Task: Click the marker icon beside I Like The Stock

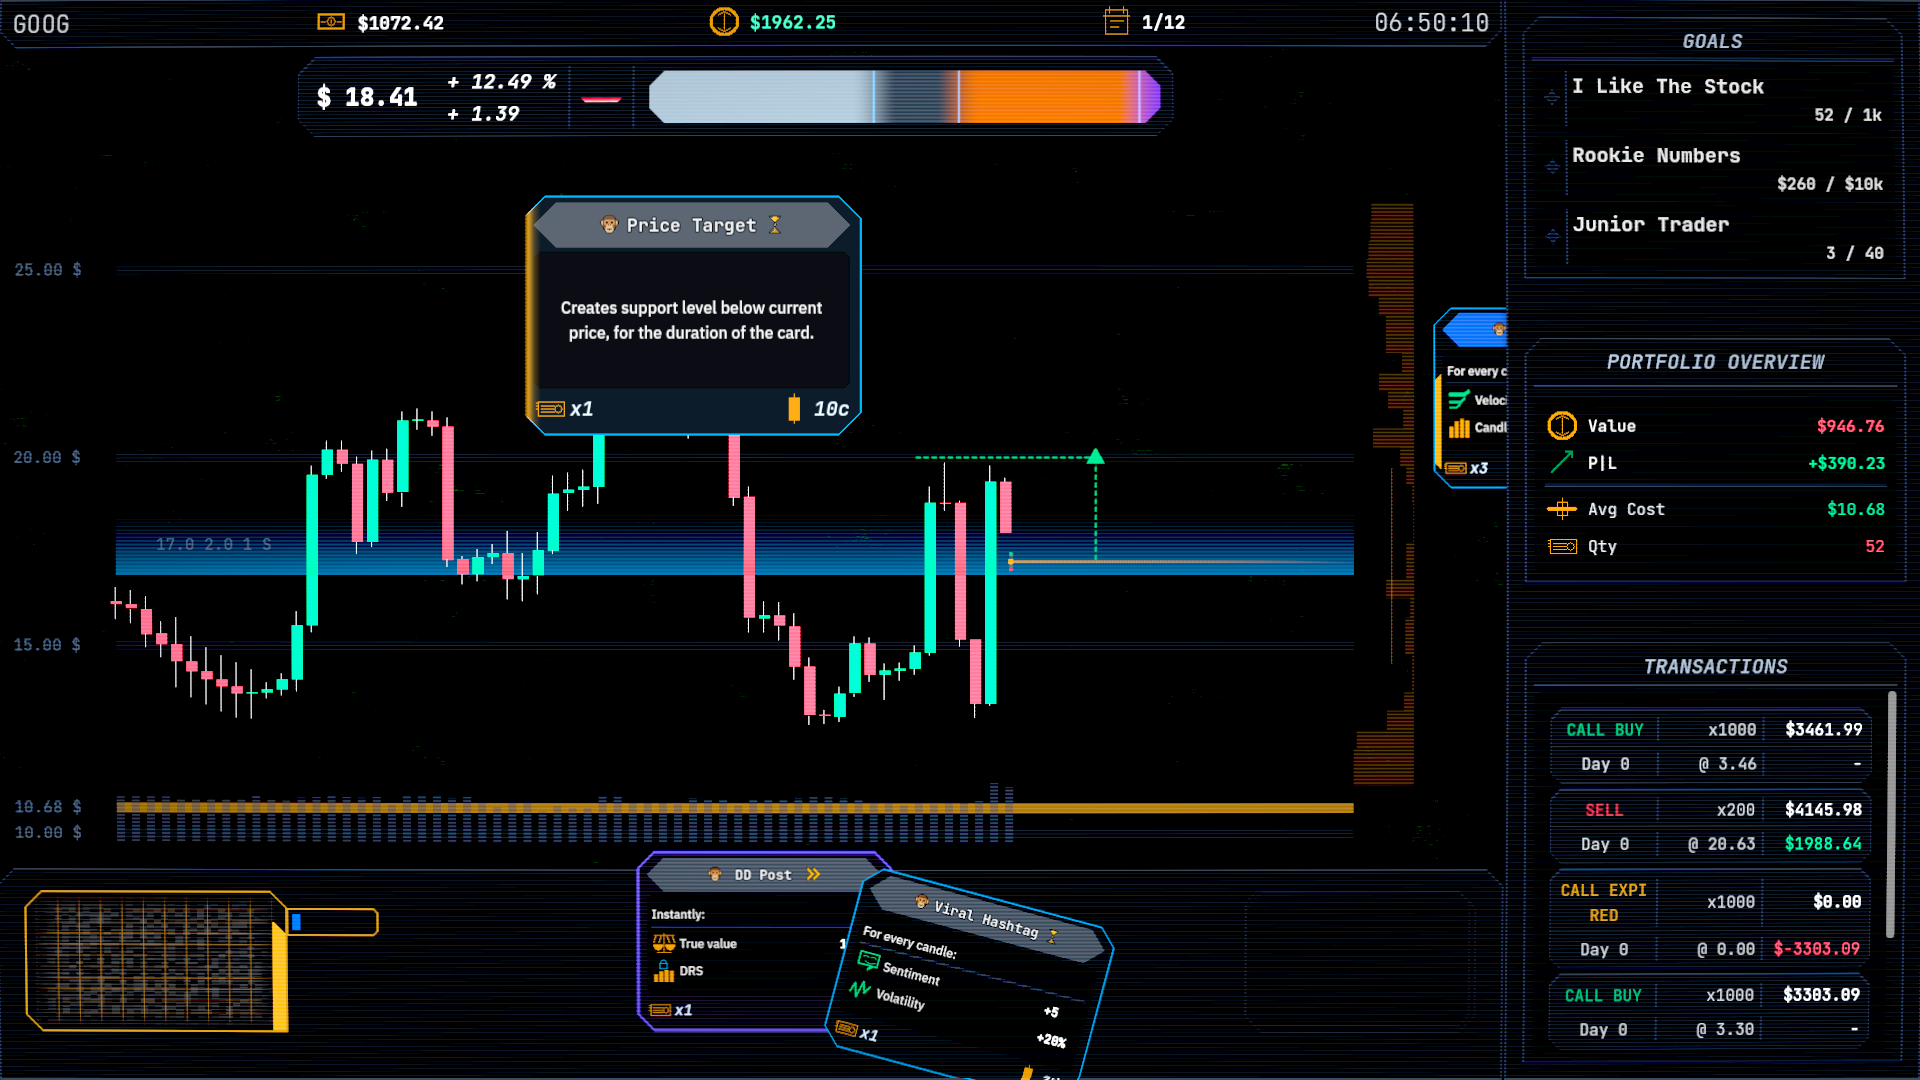Action: pos(1552,97)
